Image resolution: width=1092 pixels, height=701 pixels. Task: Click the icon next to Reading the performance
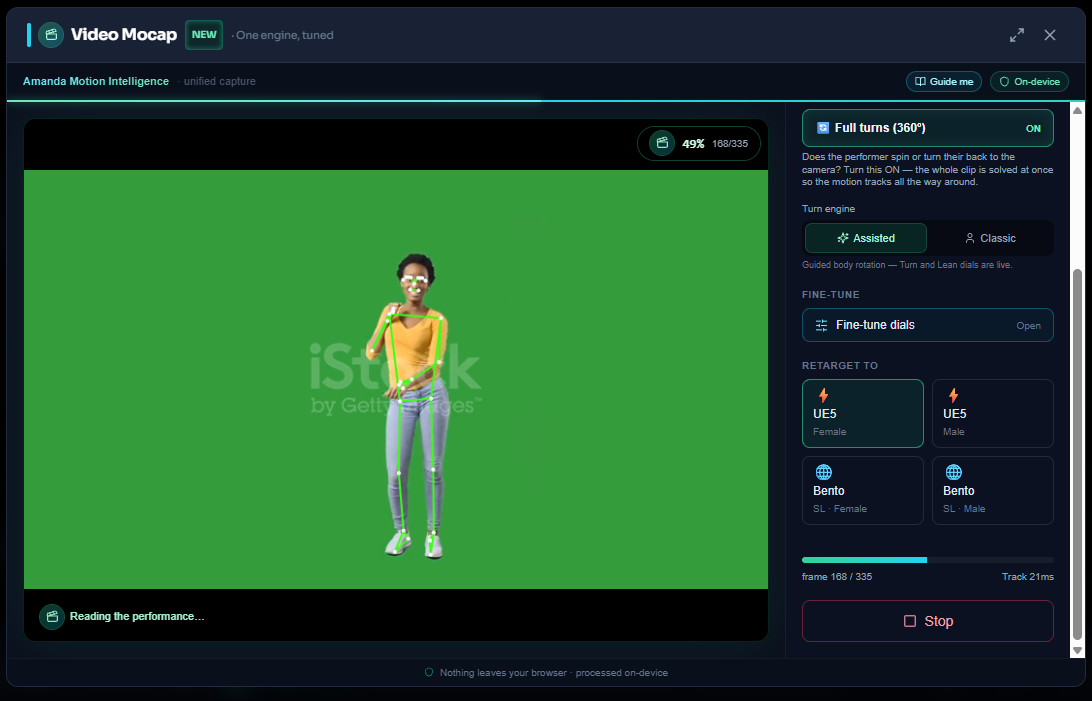52,616
